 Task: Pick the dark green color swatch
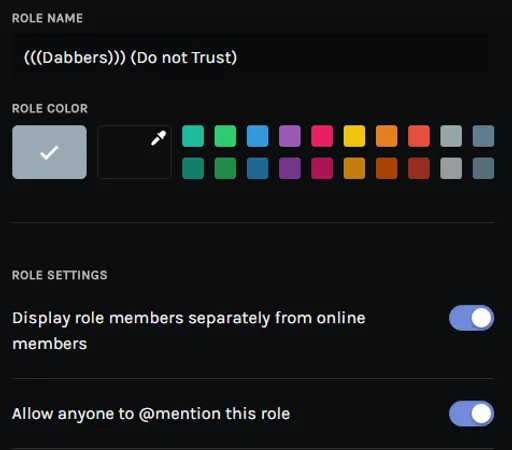[225, 168]
